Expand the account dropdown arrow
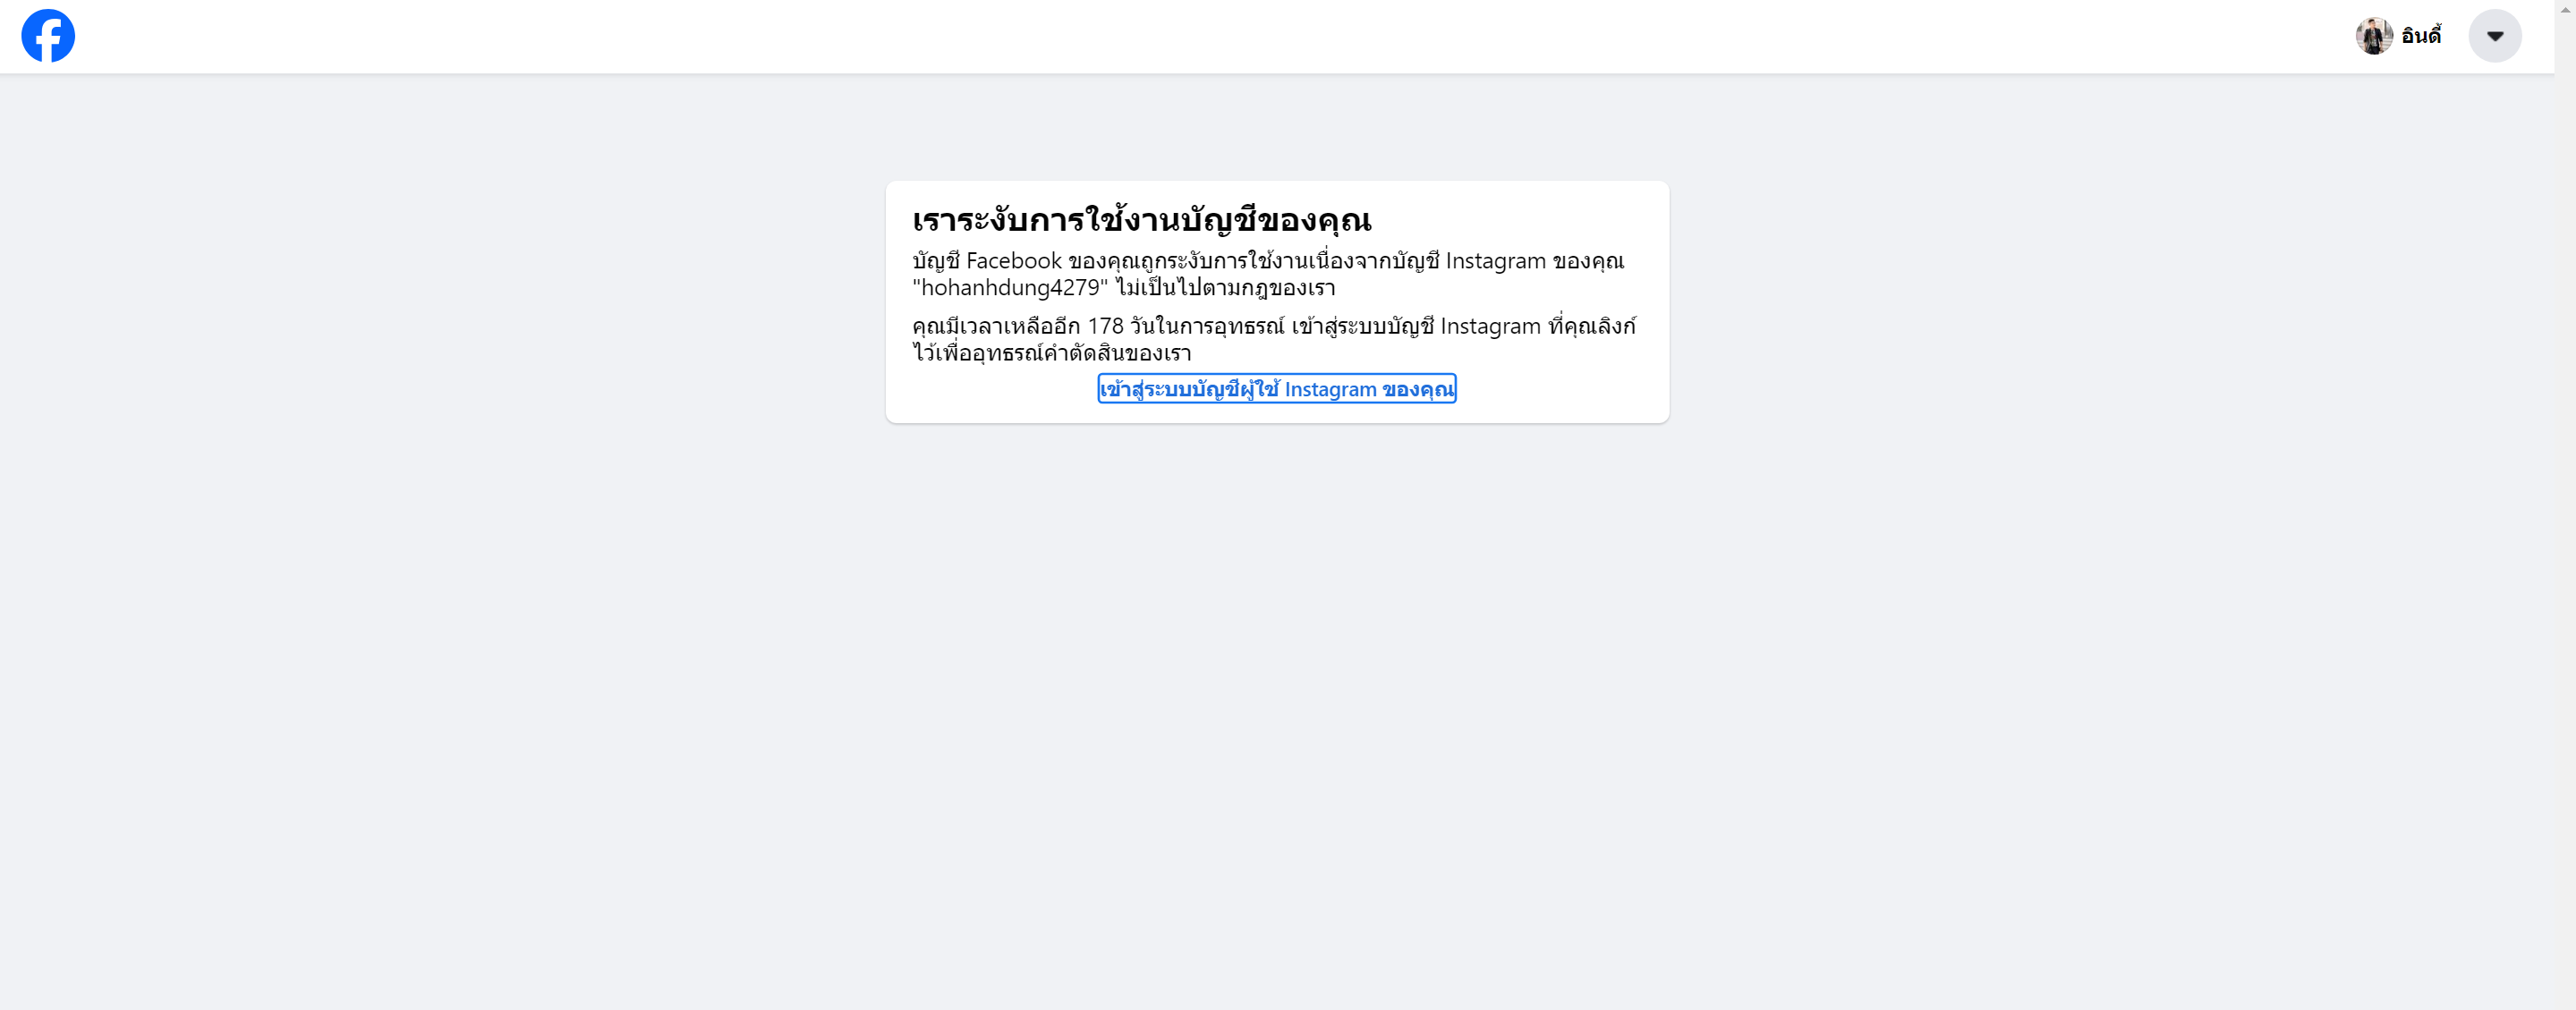2576x1010 pixels. pos(2495,36)
